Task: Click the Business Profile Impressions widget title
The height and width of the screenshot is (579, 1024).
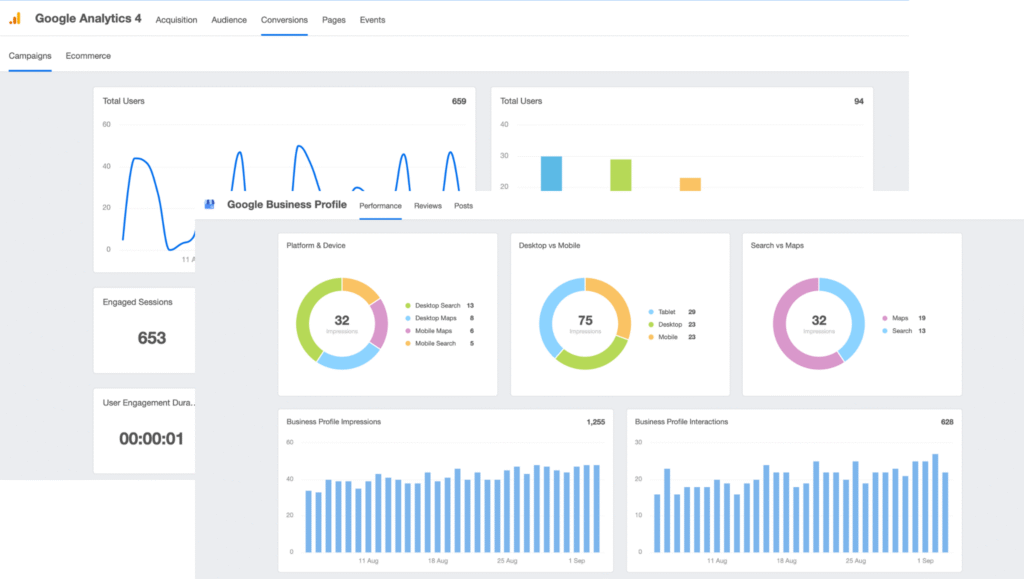Action: pos(333,422)
